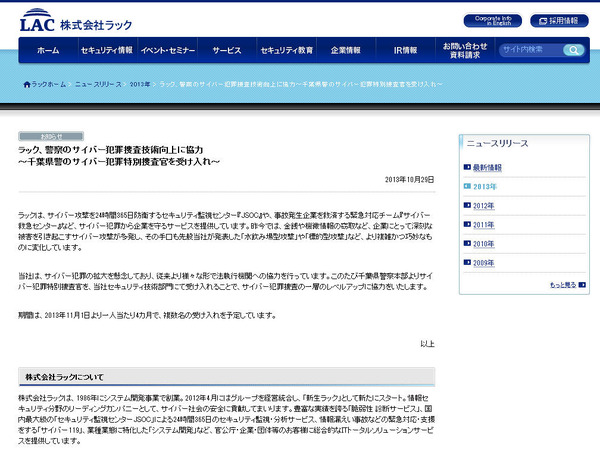Select IR情報 in the navigation bar
Viewport: 600px width, 472px height.
click(x=405, y=50)
